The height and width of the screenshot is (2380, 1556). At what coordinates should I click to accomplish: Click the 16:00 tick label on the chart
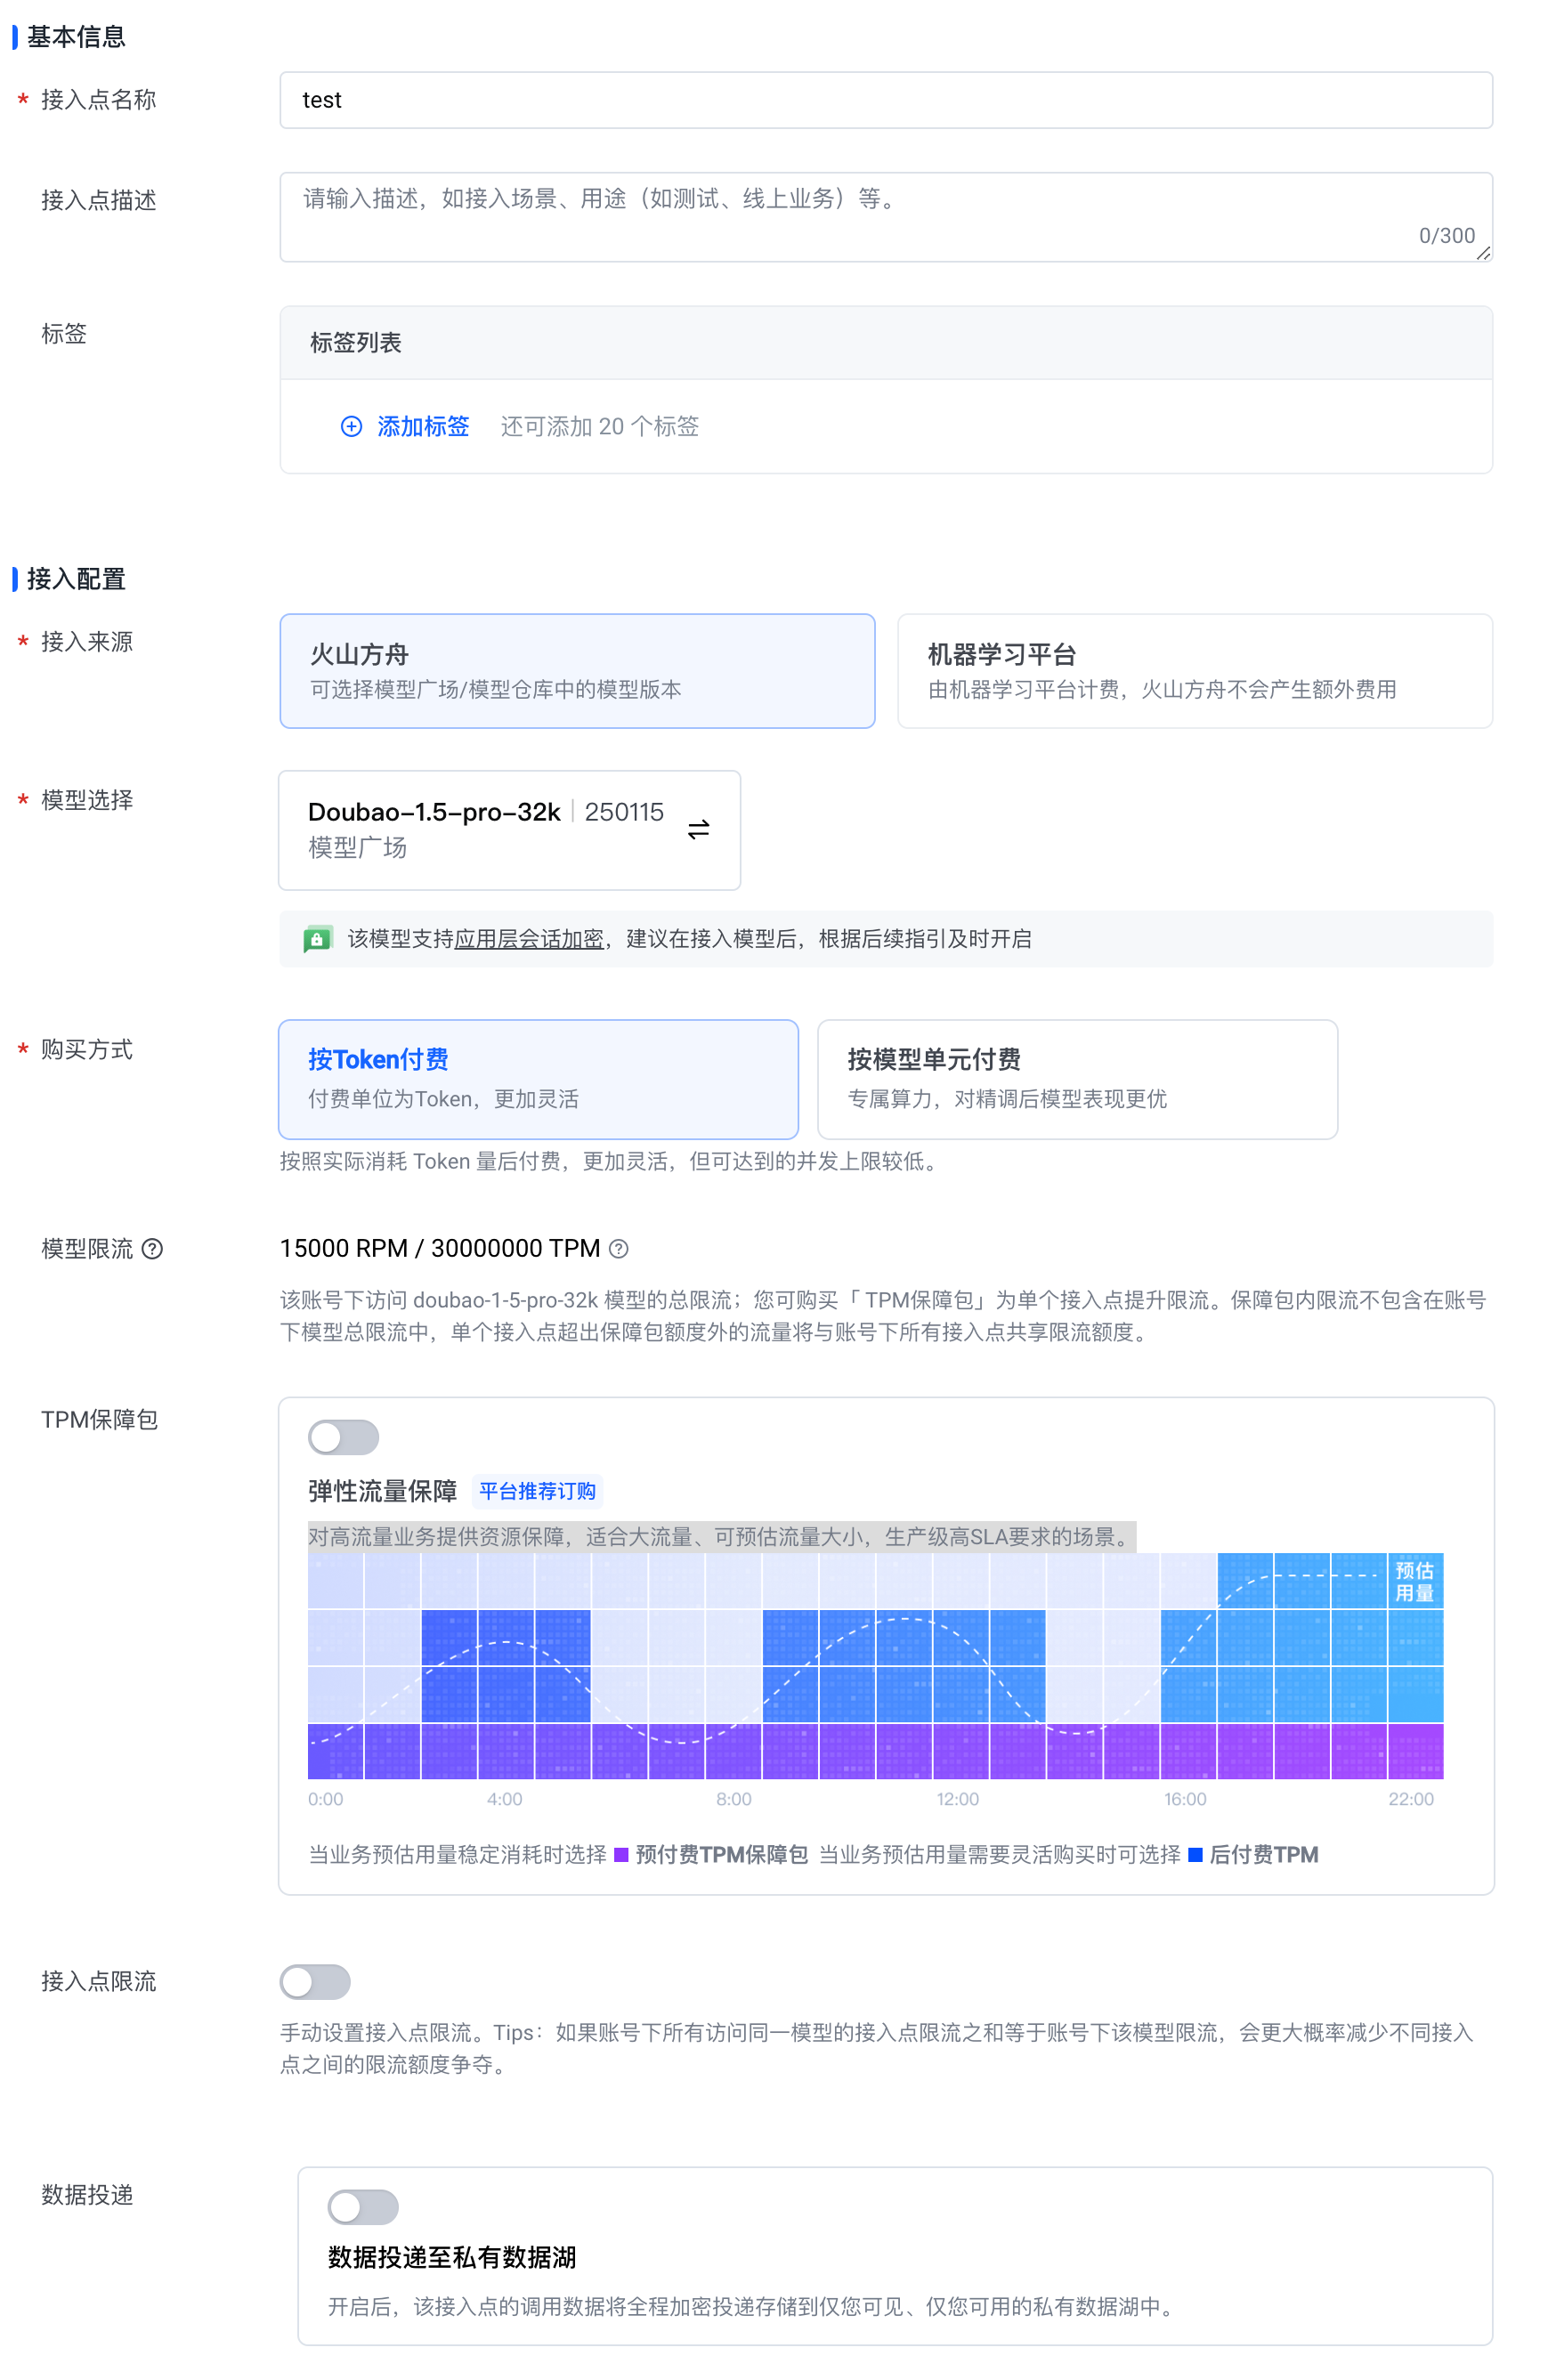point(1185,1799)
